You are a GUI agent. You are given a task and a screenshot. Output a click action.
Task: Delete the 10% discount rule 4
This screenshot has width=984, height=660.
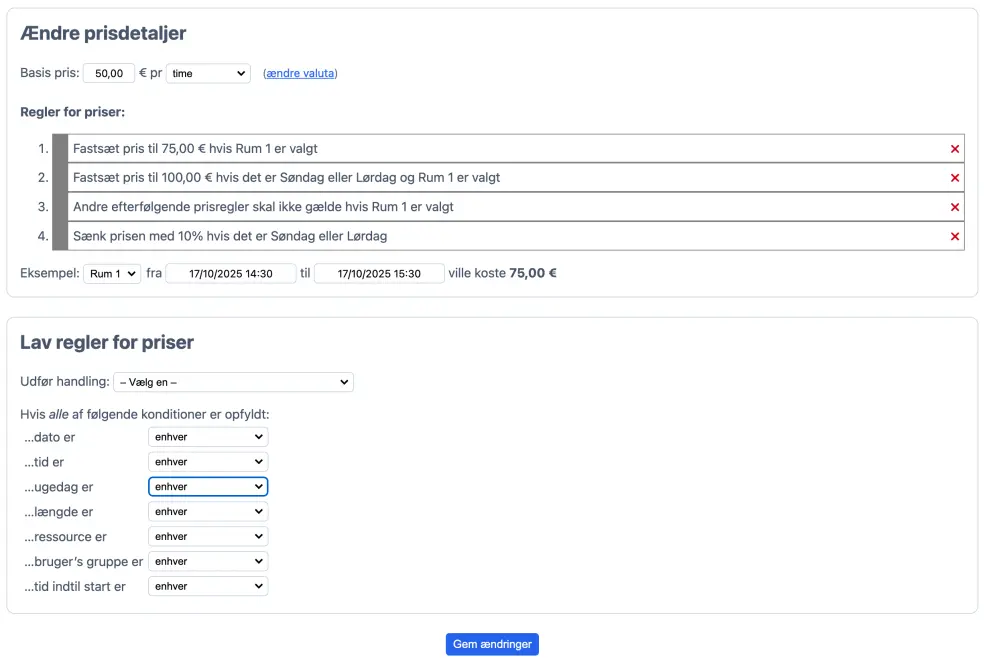tap(954, 237)
